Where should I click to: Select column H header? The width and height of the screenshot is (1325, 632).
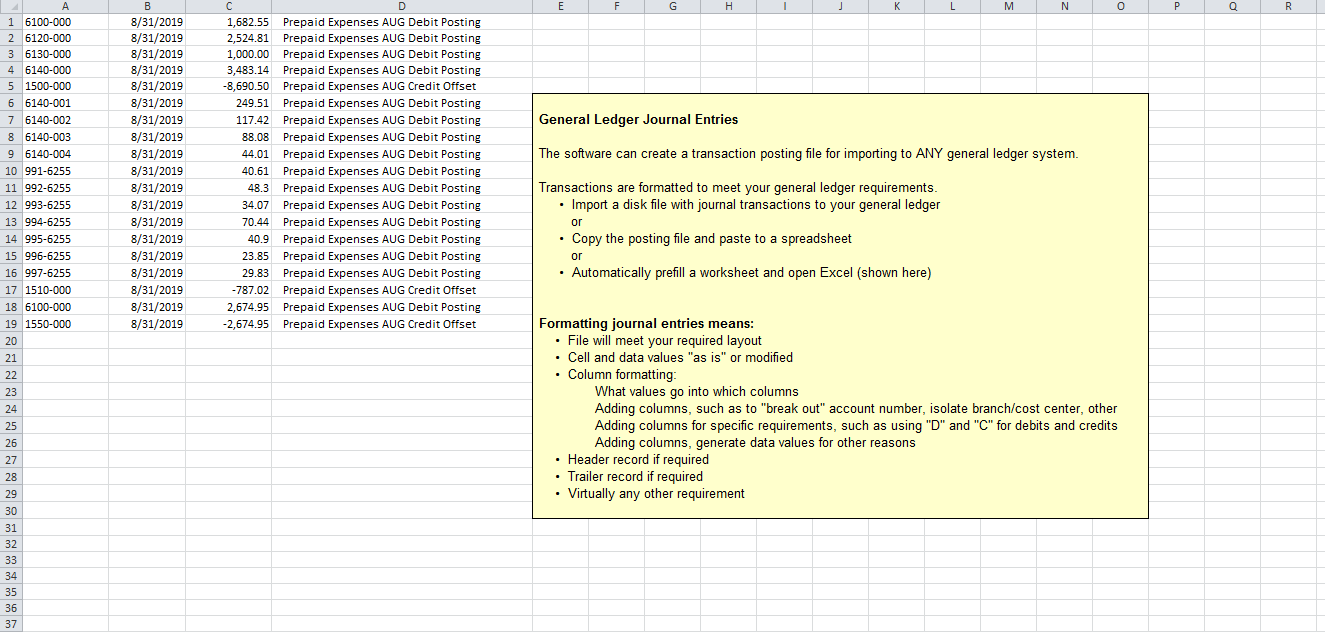[727, 6]
